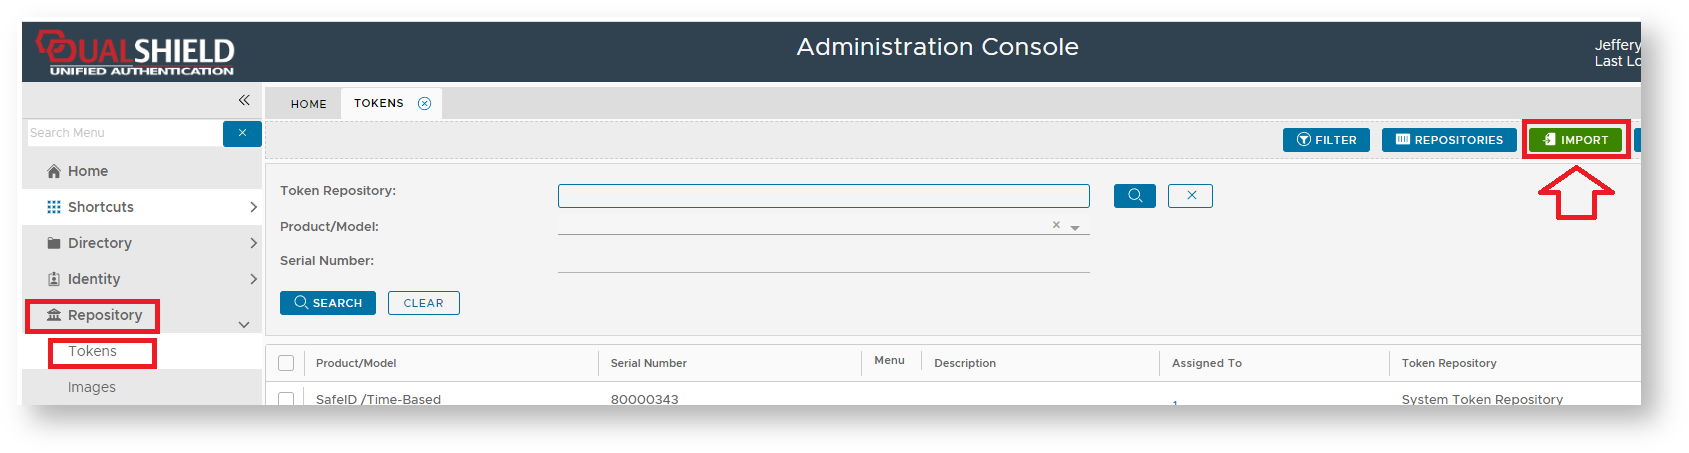The image size is (1689, 453).
Task: Close the Tokens tab via X icon
Action: point(425,103)
